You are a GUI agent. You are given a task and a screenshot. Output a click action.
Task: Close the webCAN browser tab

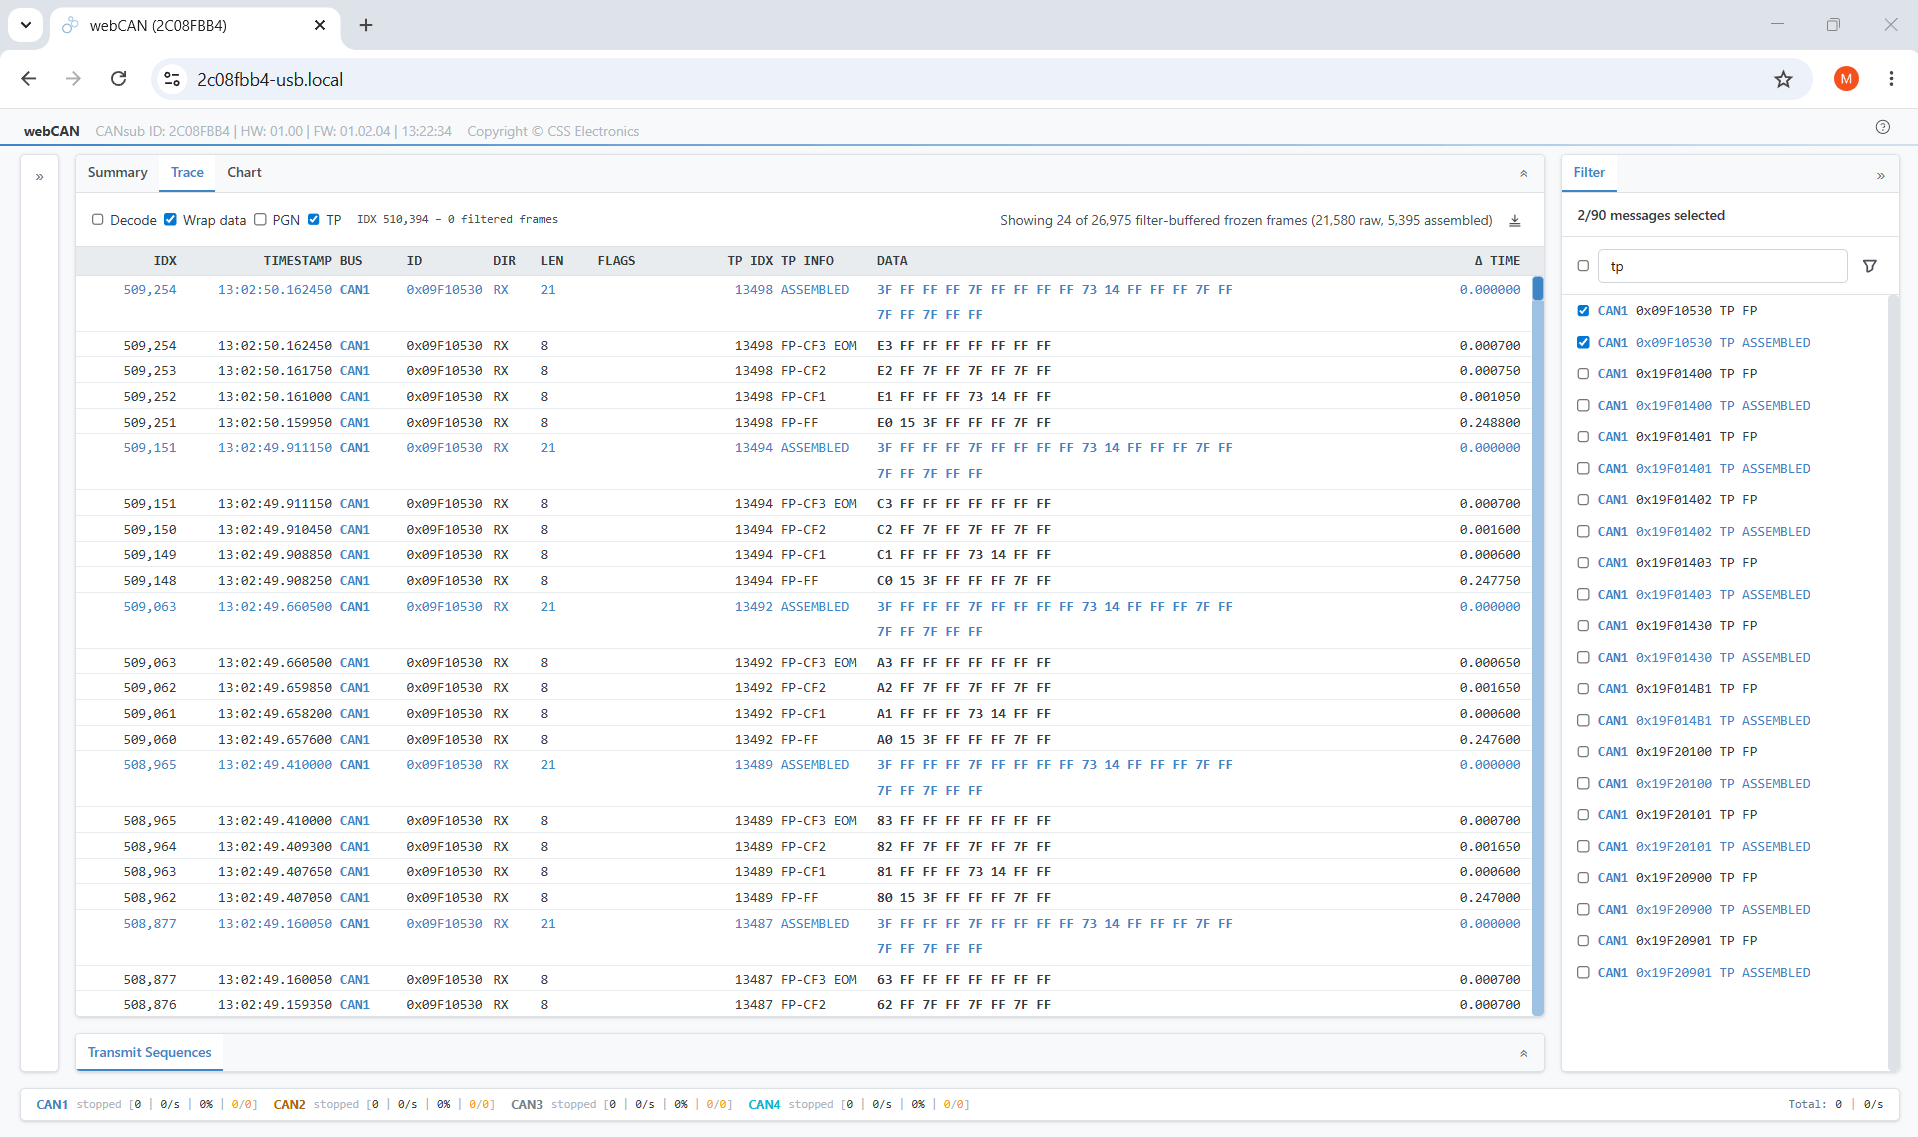320,25
